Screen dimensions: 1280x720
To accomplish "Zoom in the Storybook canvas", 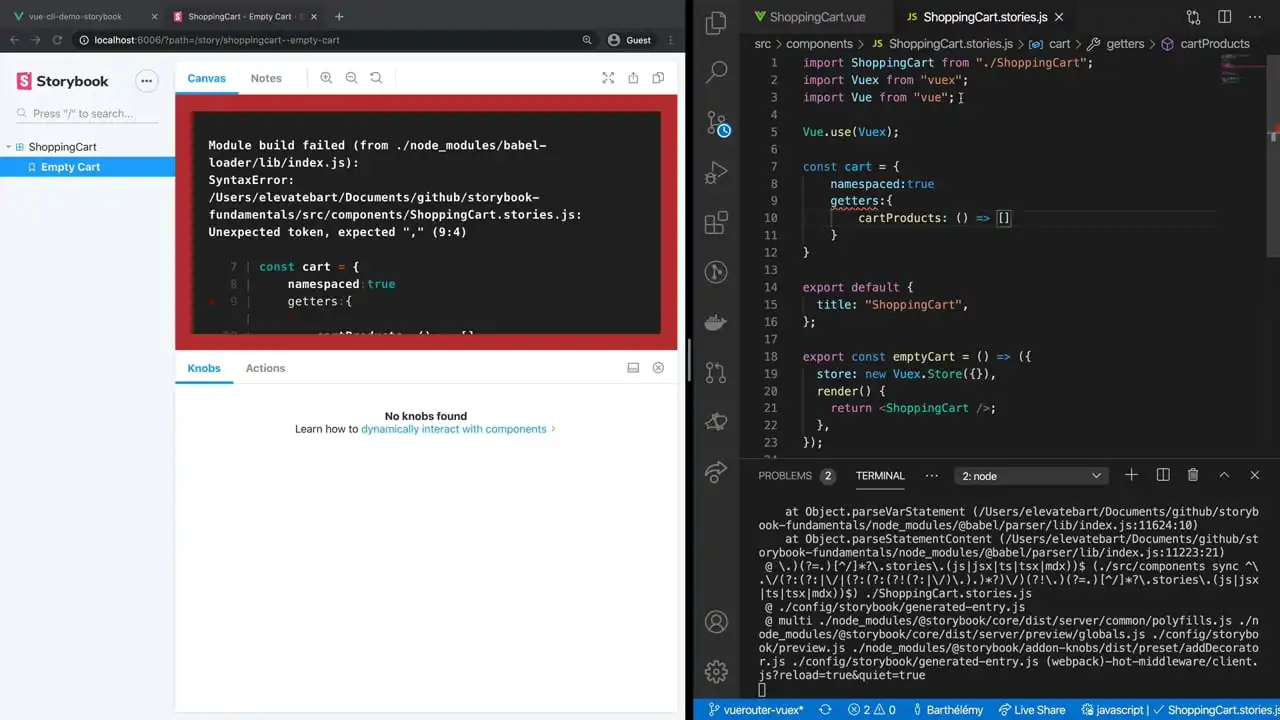I will [326, 78].
